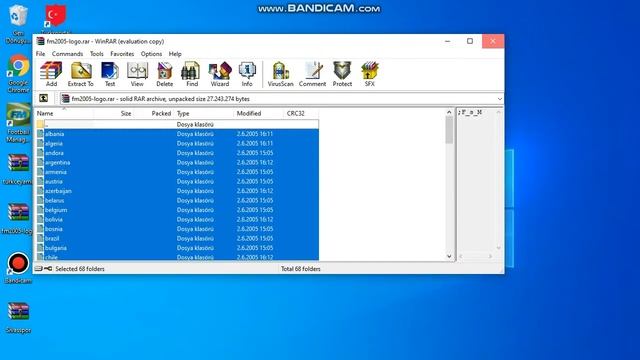Select the azerbaijan folder
This screenshot has height=360, width=640.
click(177, 191)
